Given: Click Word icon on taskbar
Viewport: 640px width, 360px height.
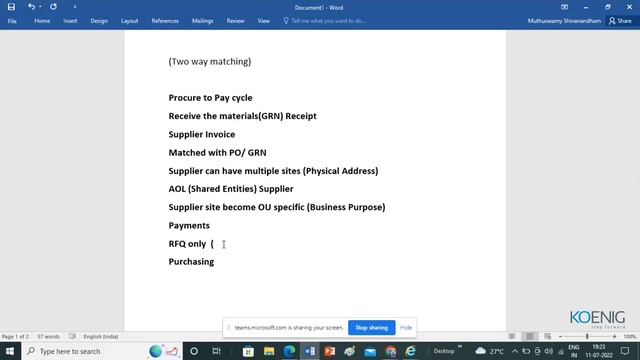Looking at the screenshot, I should (309, 351).
